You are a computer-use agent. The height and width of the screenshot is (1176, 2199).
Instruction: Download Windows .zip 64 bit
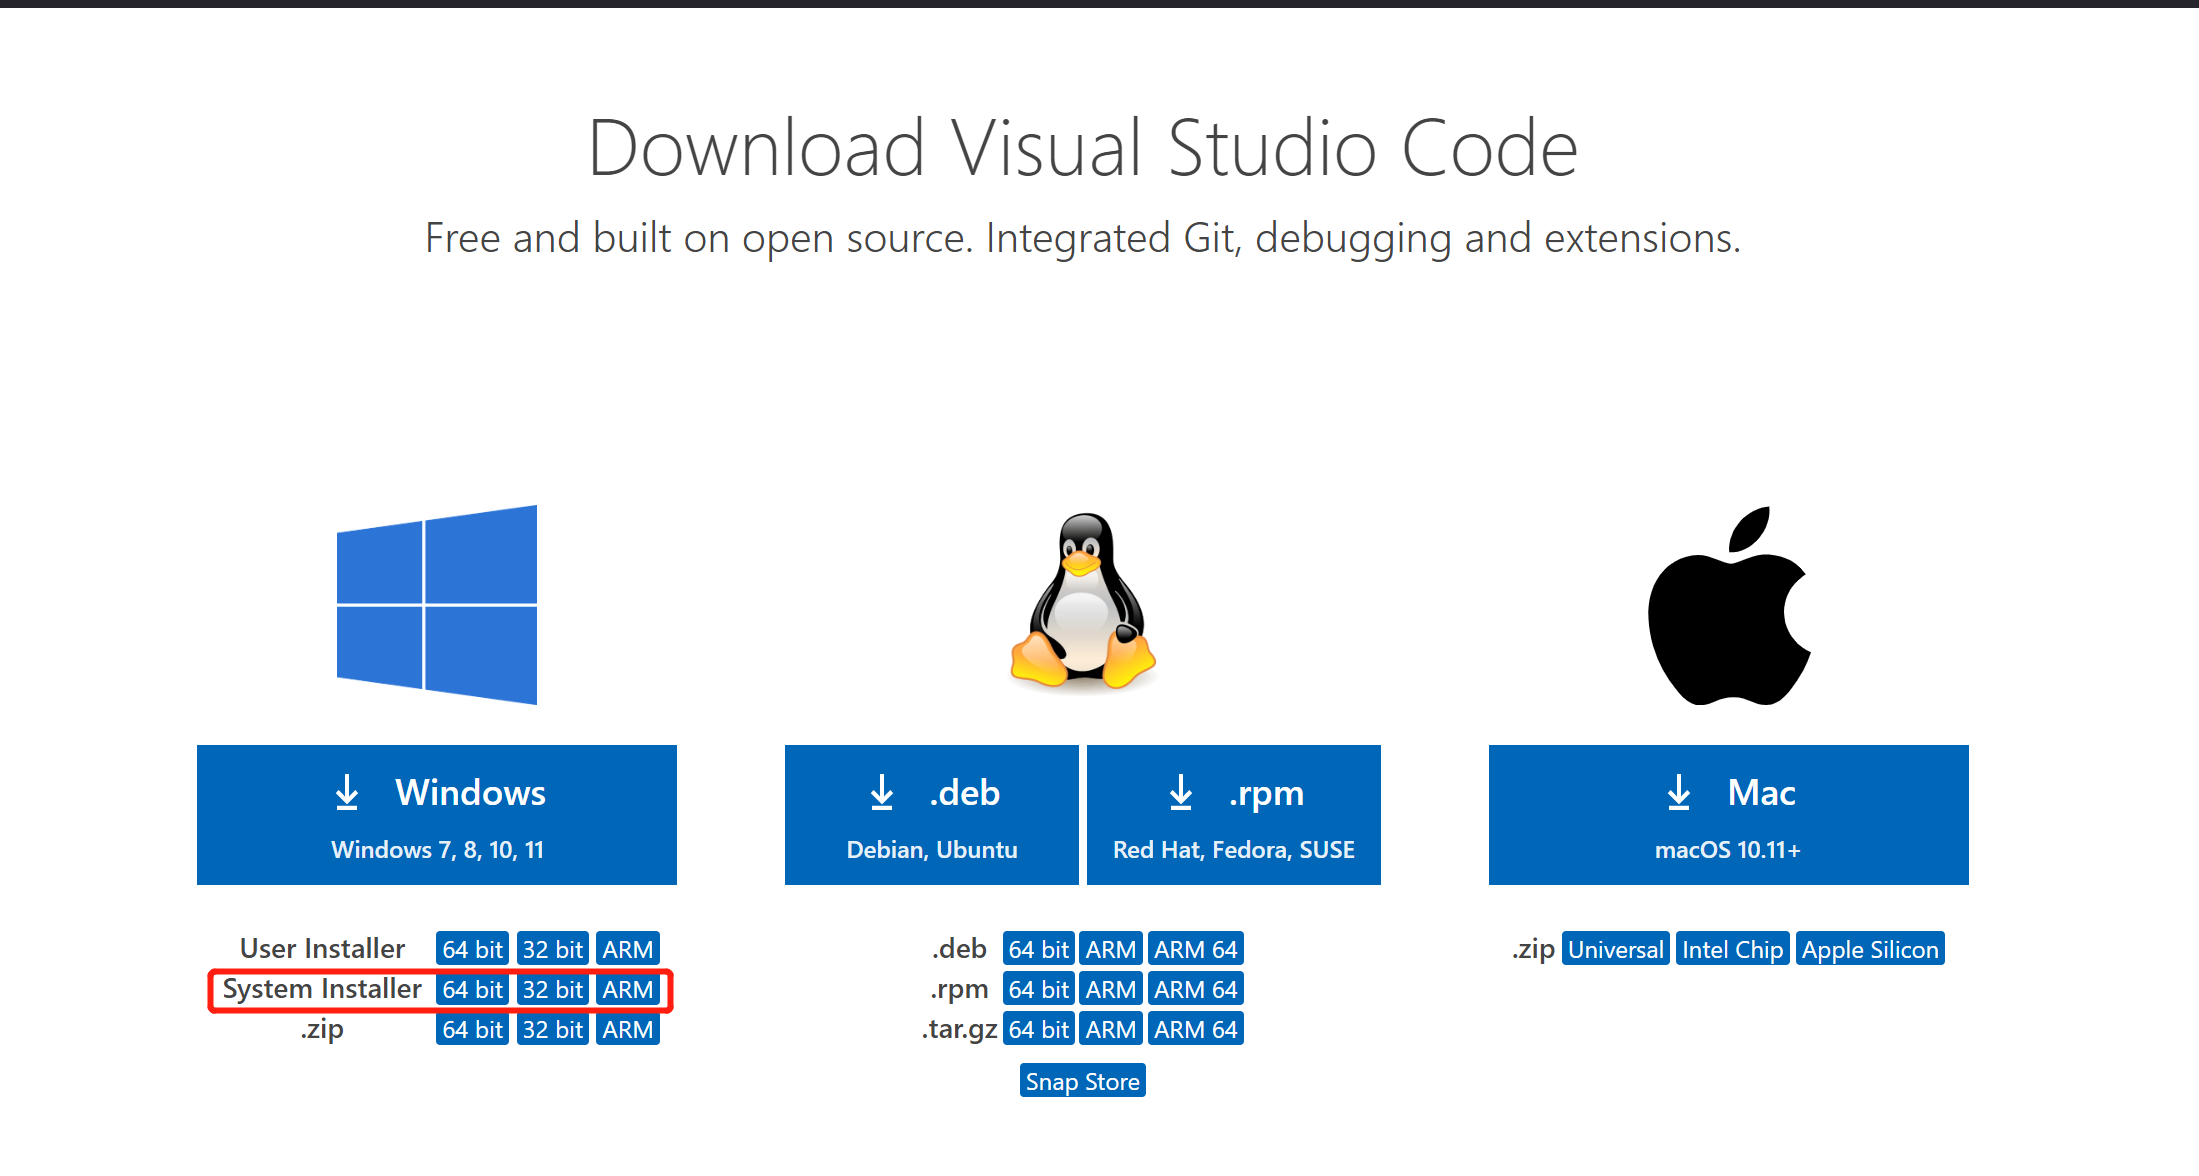pyautogui.click(x=472, y=1030)
